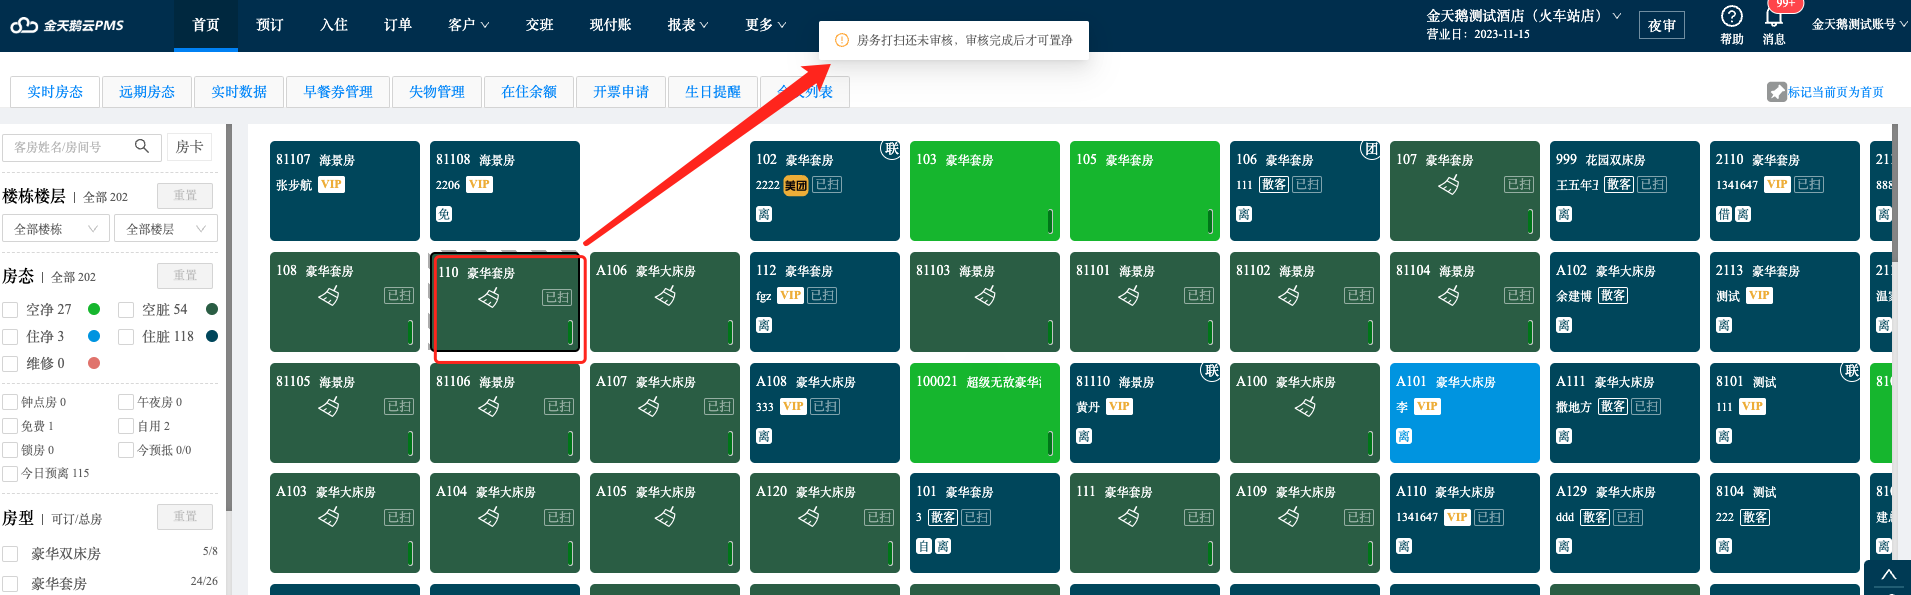Click the 房卡 room card button

coord(190,147)
